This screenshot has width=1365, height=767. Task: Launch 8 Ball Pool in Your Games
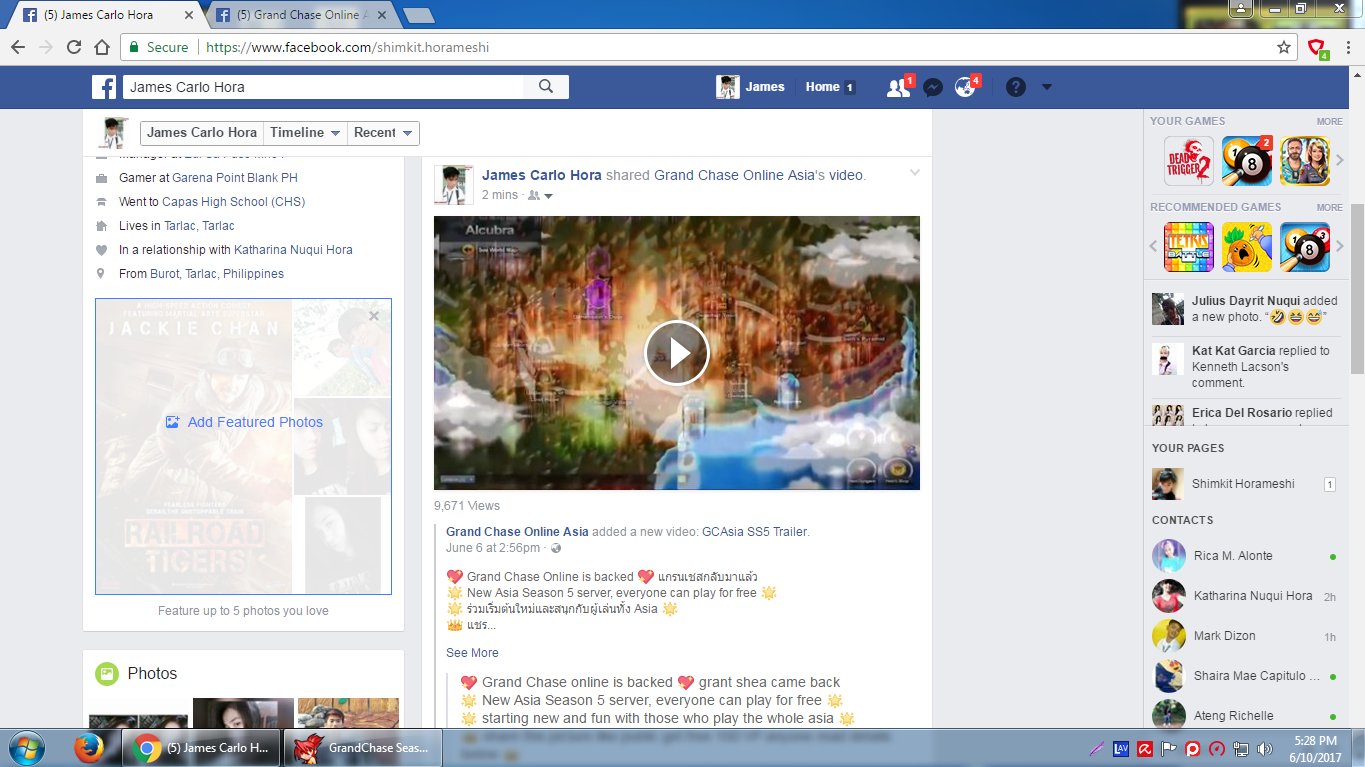pyautogui.click(x=1247, y=161)
